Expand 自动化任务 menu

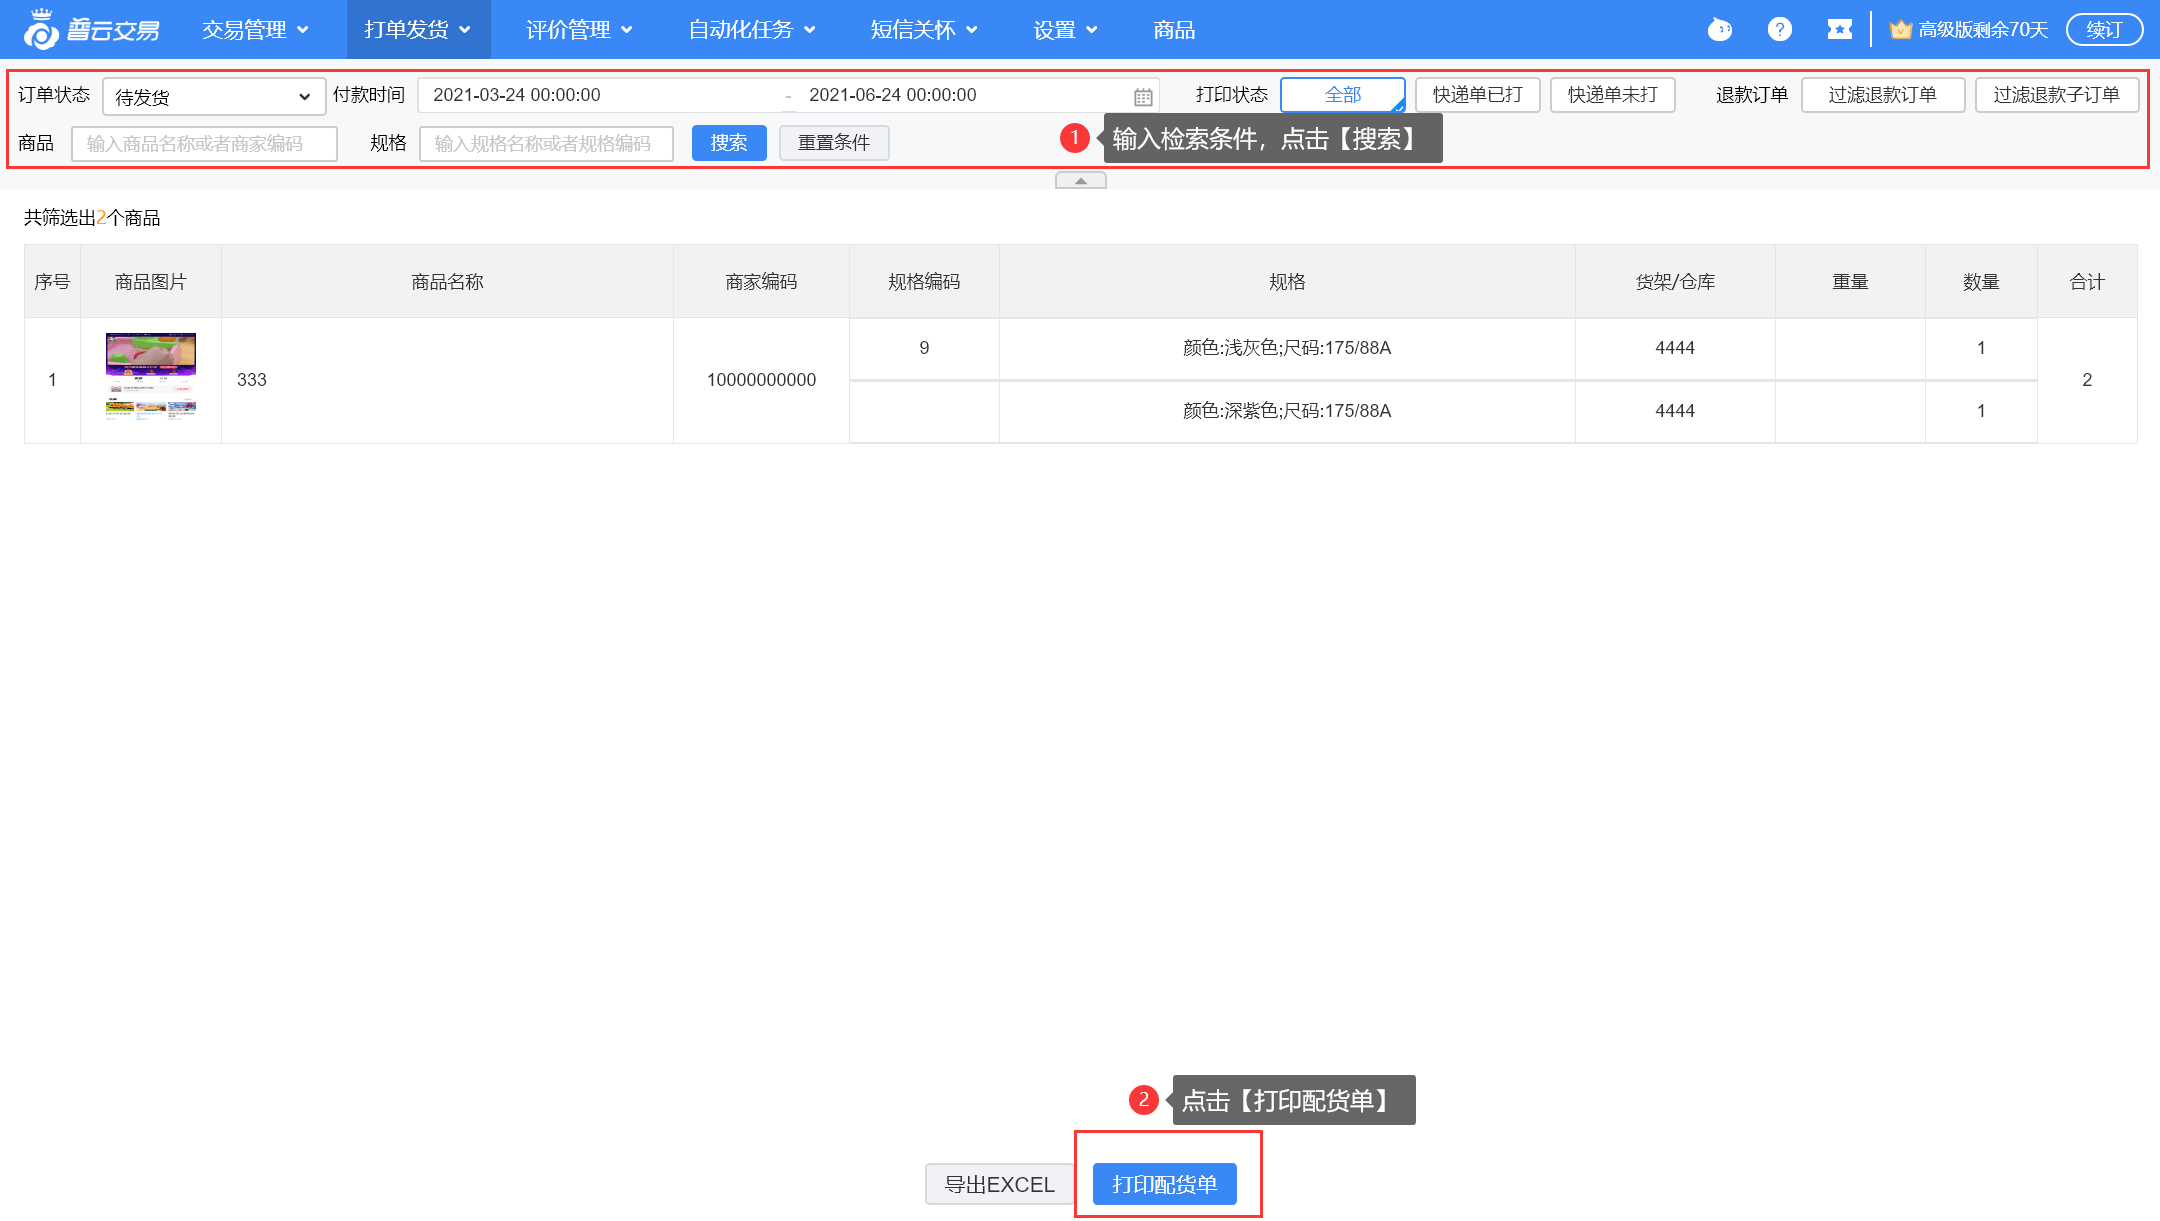[x=751, y=30]
